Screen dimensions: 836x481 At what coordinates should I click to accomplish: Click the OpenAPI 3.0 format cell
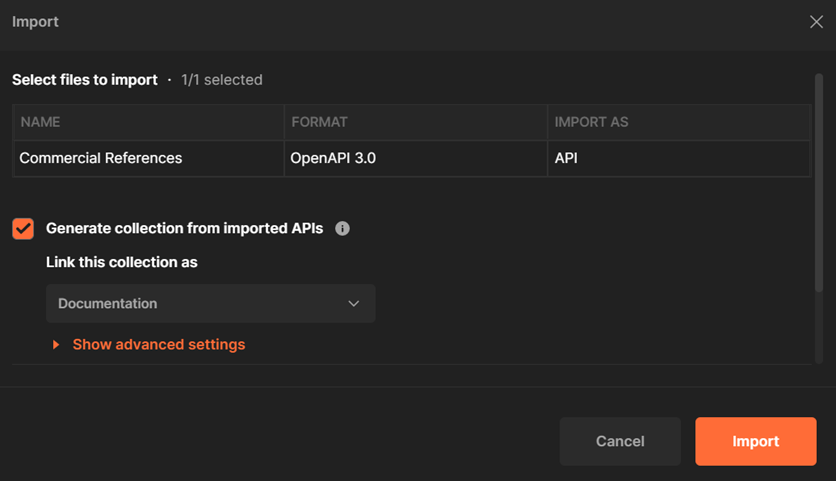tap(416, 158)
